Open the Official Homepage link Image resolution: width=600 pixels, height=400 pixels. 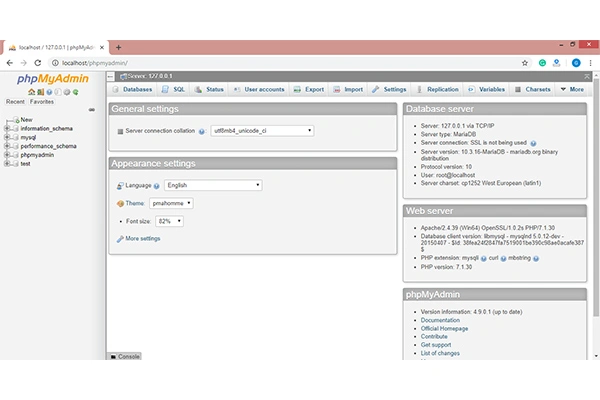coord(445,328)
